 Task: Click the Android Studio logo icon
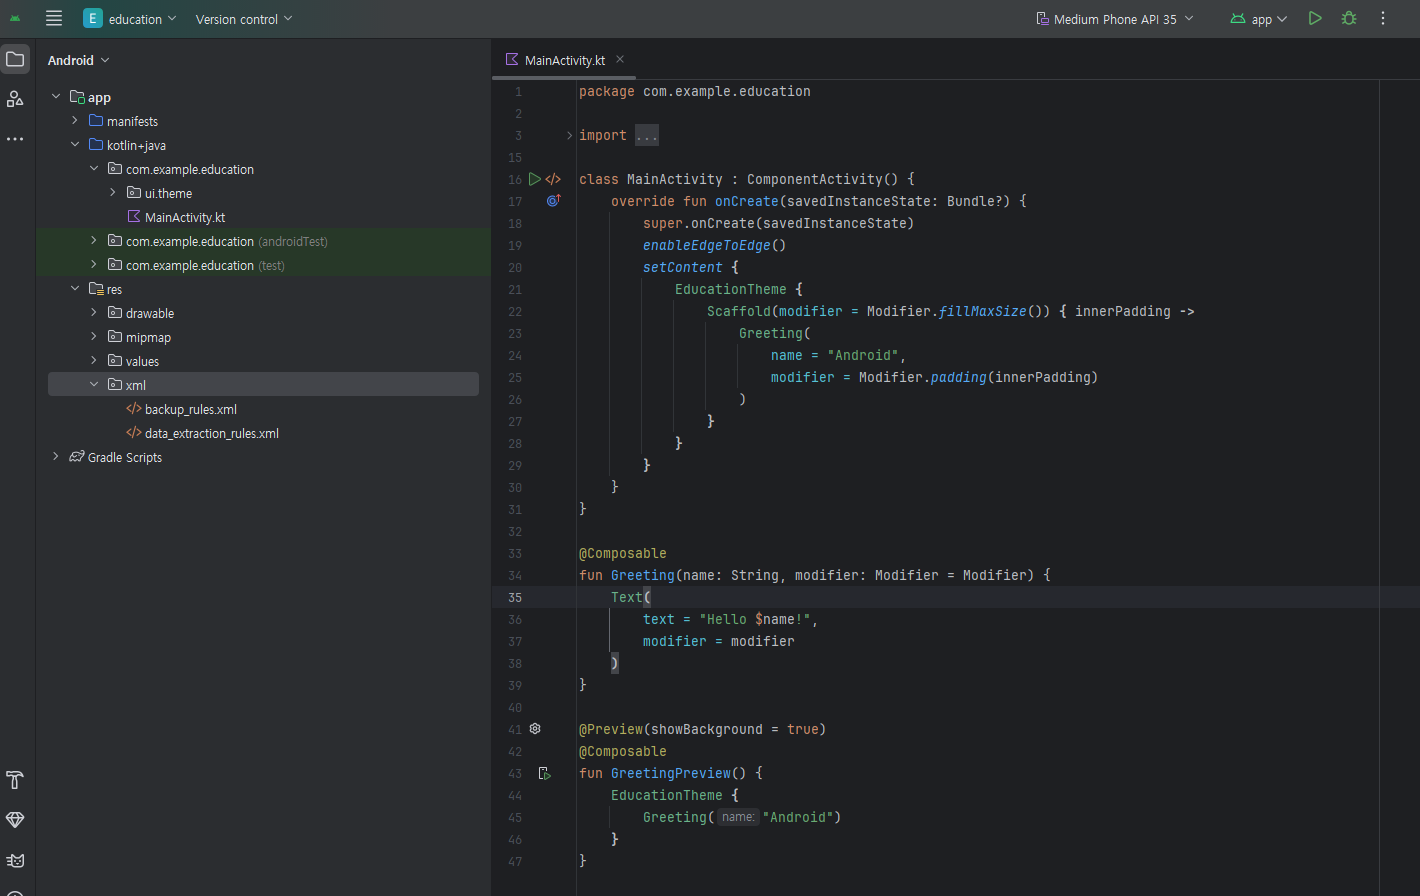tap(15, 18)
